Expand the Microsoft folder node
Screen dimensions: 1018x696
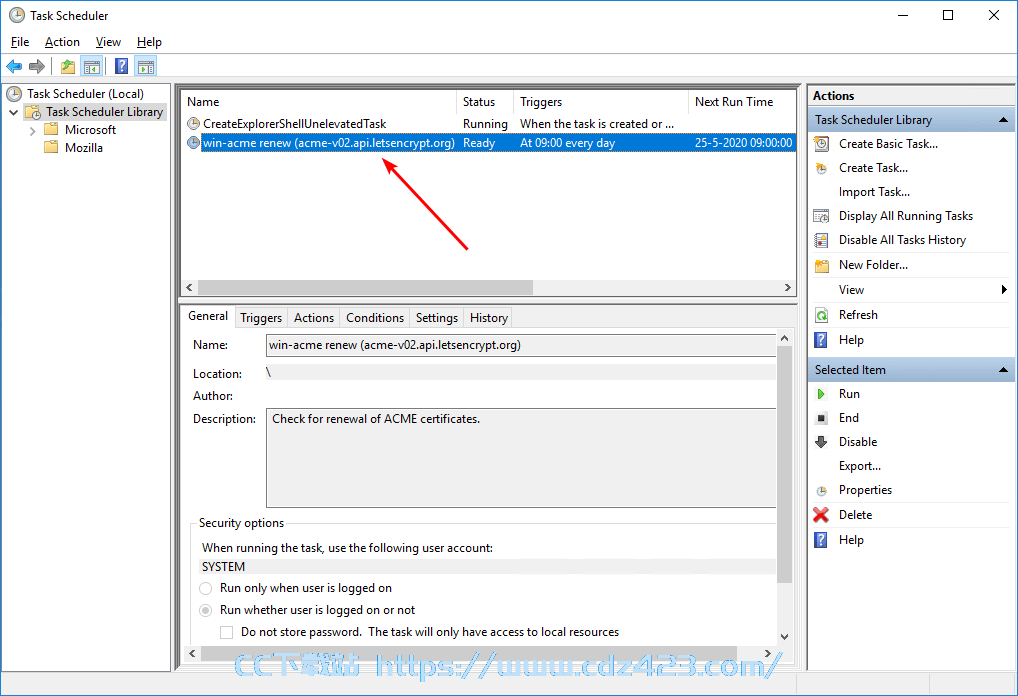(32, 130)
